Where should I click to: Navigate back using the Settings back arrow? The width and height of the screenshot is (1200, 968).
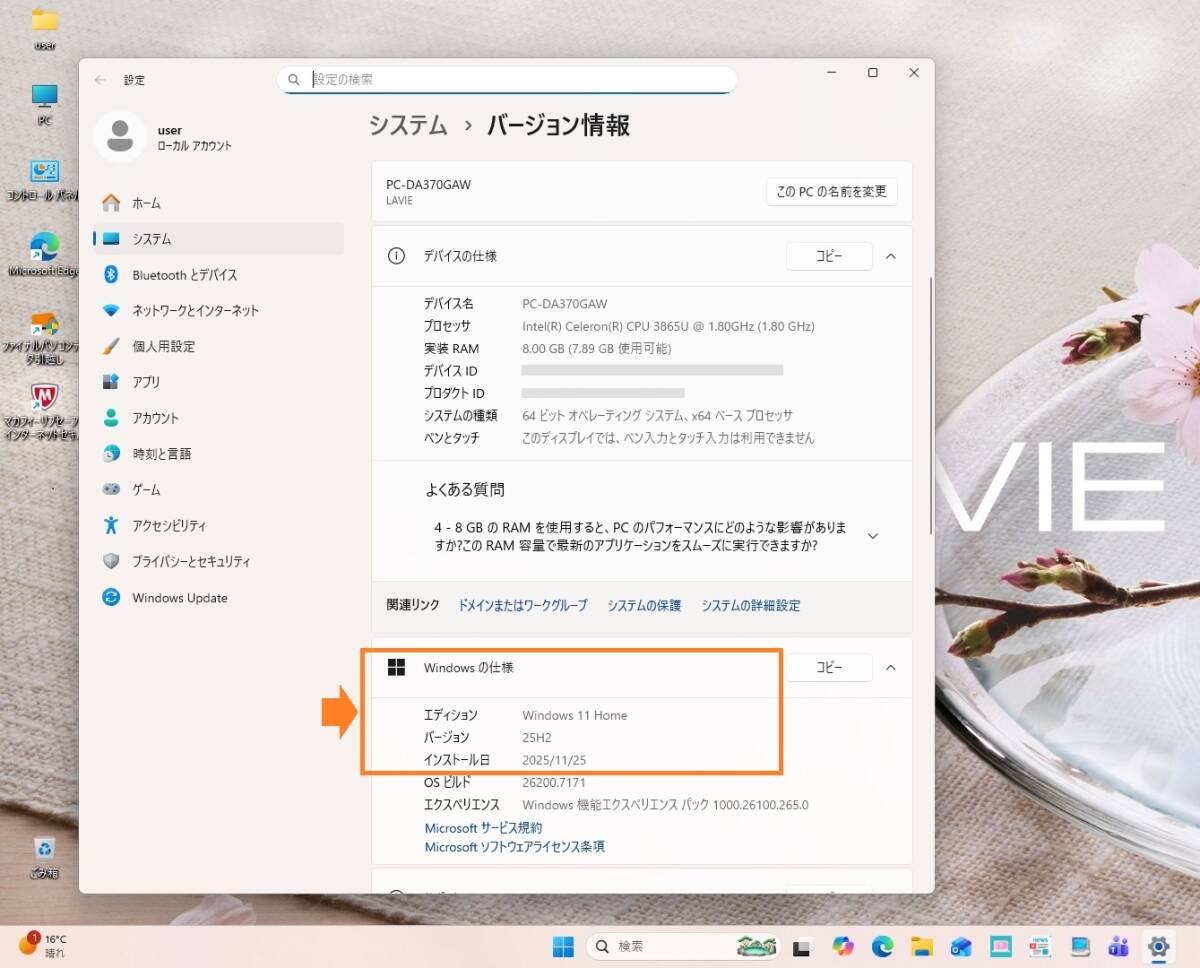[x=100, y=80]
